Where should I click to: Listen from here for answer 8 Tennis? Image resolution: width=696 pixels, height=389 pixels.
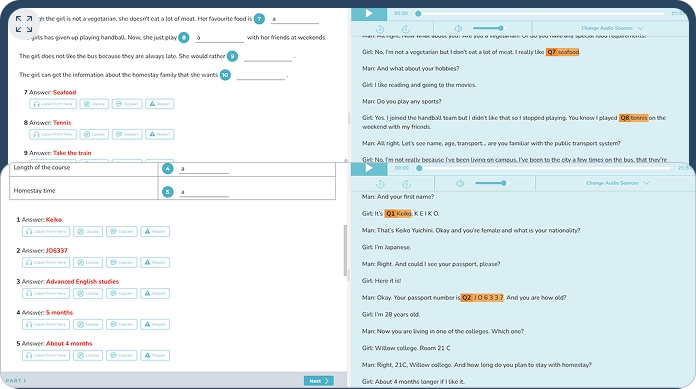(x=53, y=134)
